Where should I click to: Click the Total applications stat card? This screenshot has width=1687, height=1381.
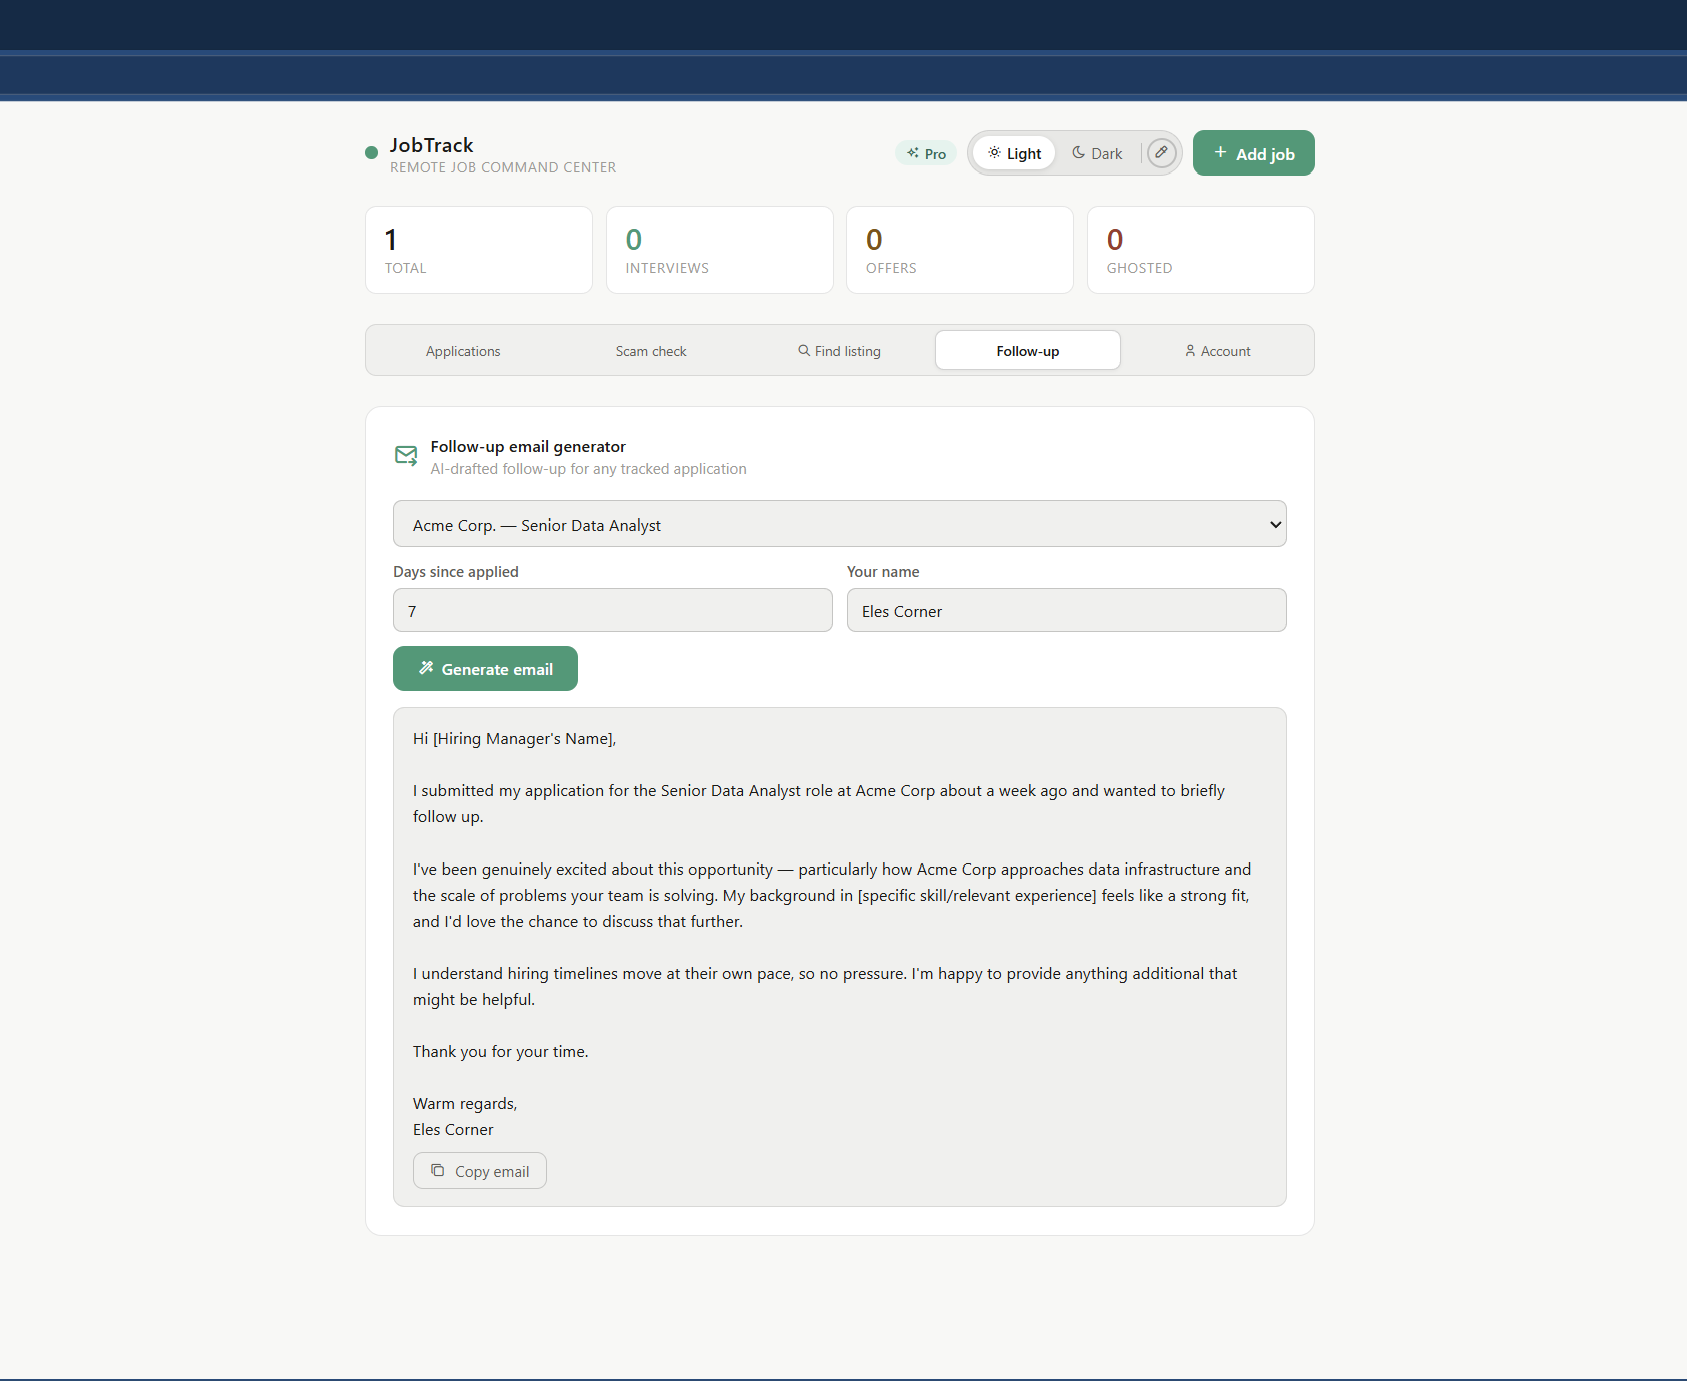[x=479, y=250]
